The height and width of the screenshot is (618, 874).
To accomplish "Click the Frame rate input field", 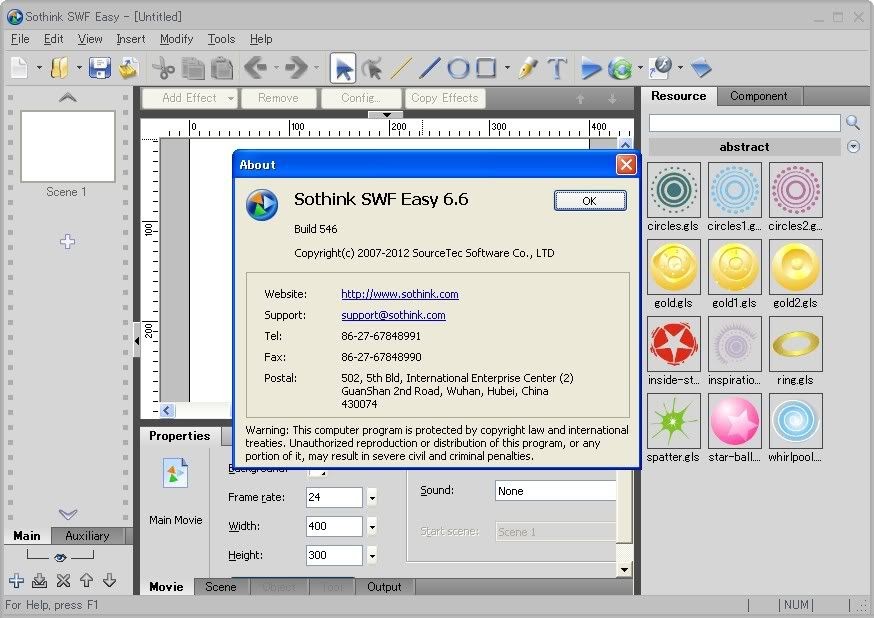I will 334,497.
